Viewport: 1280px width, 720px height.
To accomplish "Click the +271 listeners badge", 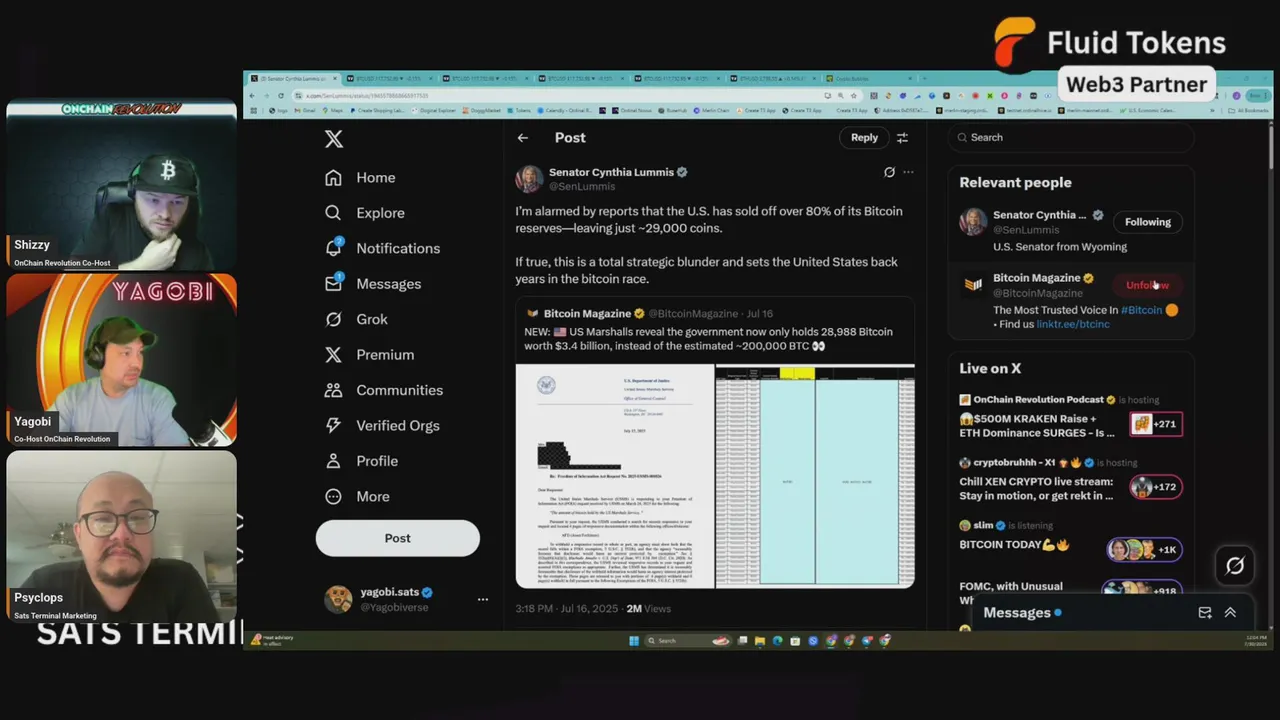I will click(x=1156, y=424).
